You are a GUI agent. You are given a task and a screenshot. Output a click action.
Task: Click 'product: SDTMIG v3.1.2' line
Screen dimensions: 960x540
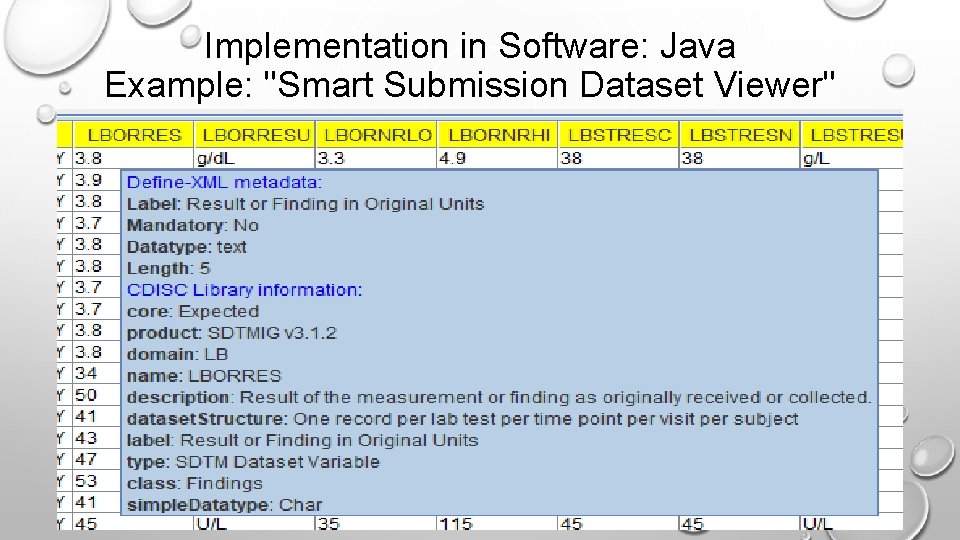[231, 333]
